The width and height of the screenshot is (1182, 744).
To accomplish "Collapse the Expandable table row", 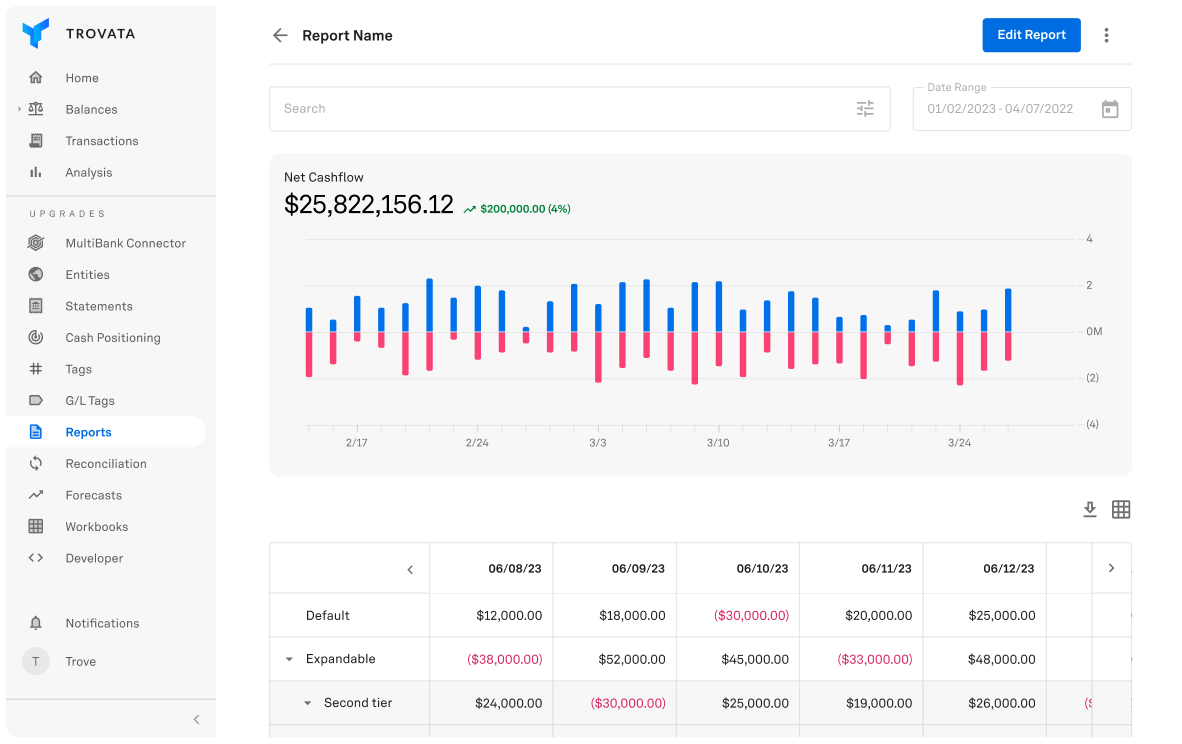I will point(289,659).
